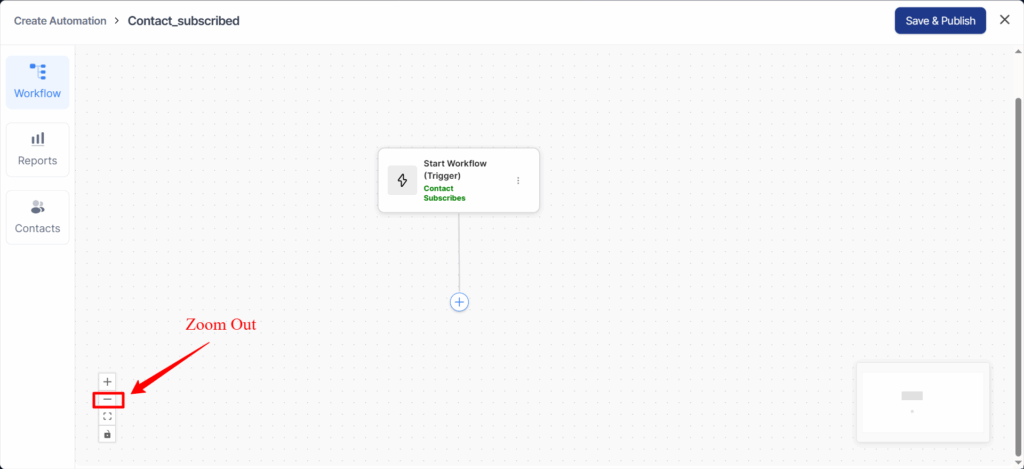
Task: Click the minimap preview panel
Action: (922, 402)
